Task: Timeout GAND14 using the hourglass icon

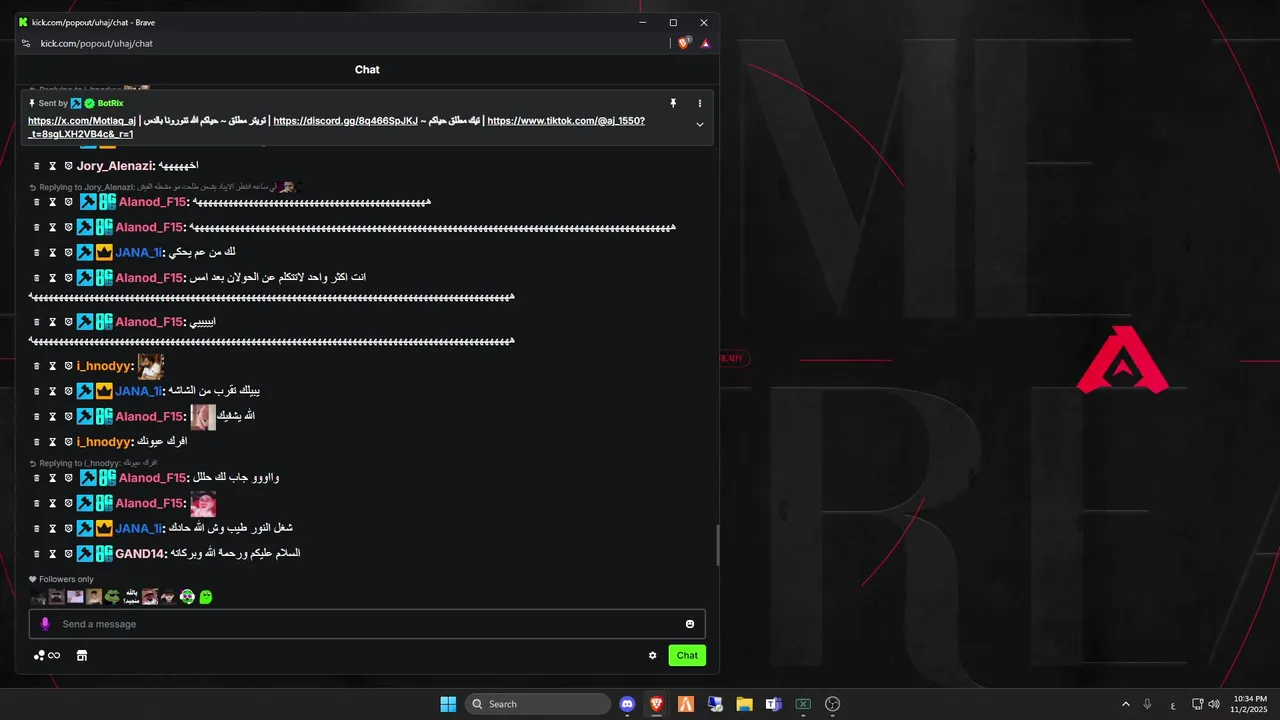Action: tap(53, 554)
